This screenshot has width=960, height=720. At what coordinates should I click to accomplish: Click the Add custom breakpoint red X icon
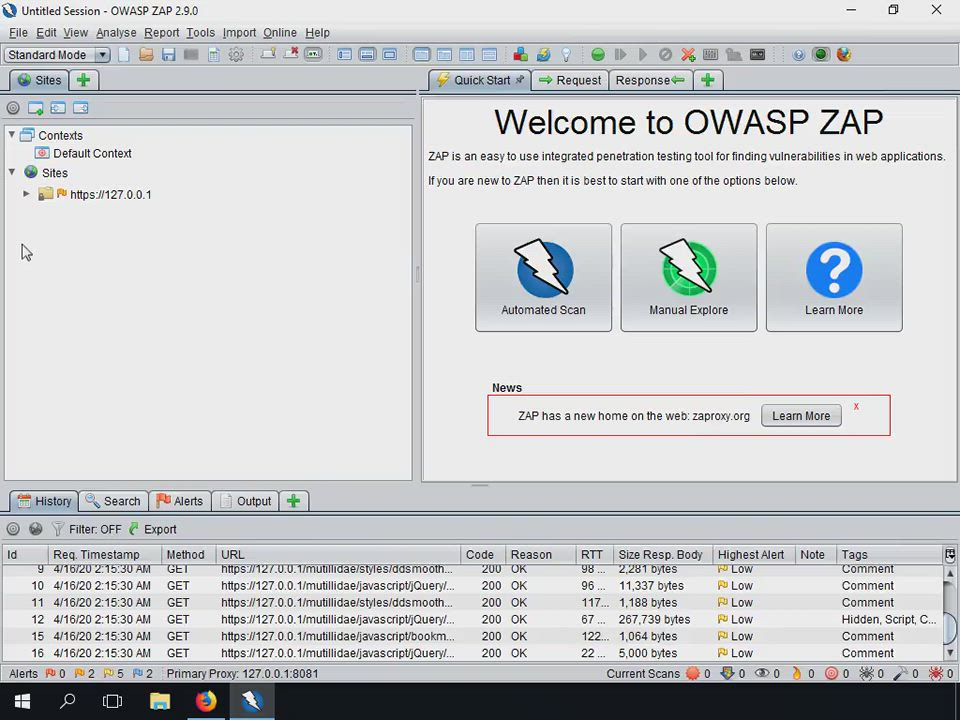688,55
